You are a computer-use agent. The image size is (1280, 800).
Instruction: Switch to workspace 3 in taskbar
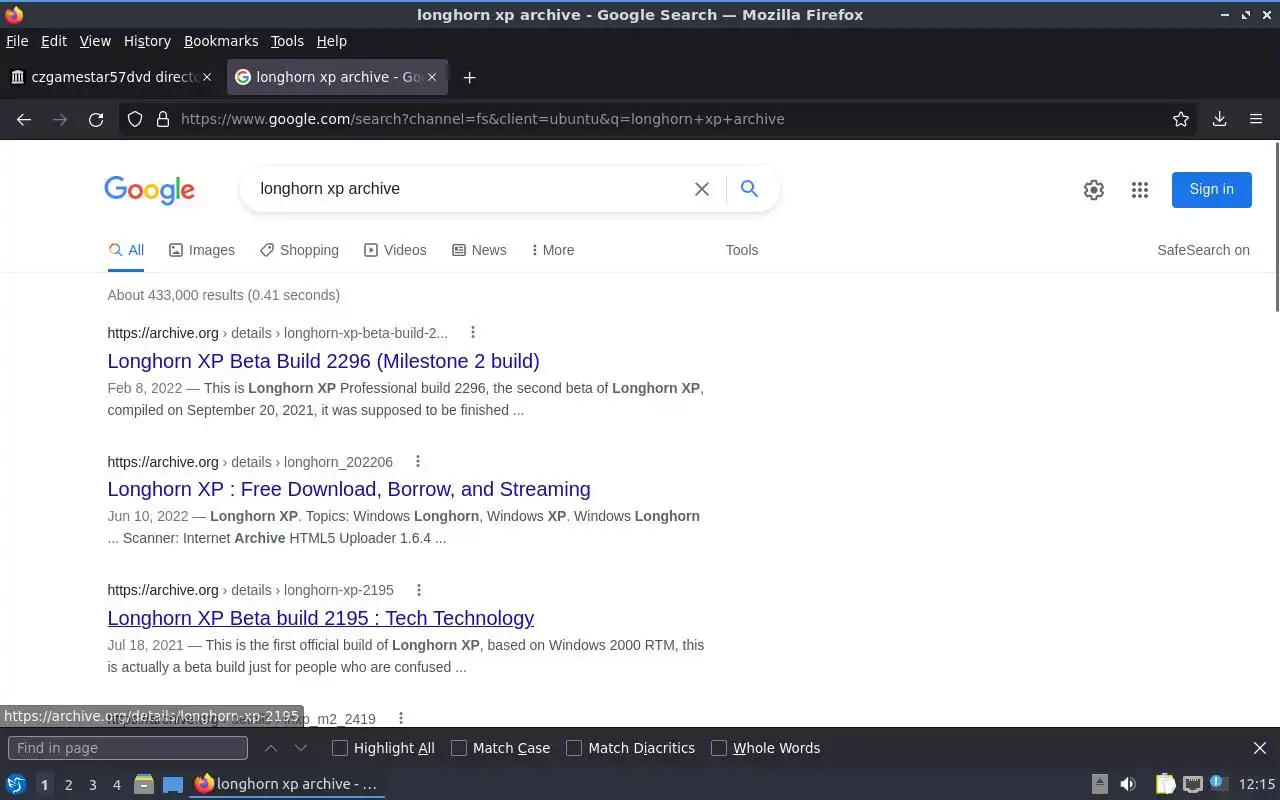92,785
